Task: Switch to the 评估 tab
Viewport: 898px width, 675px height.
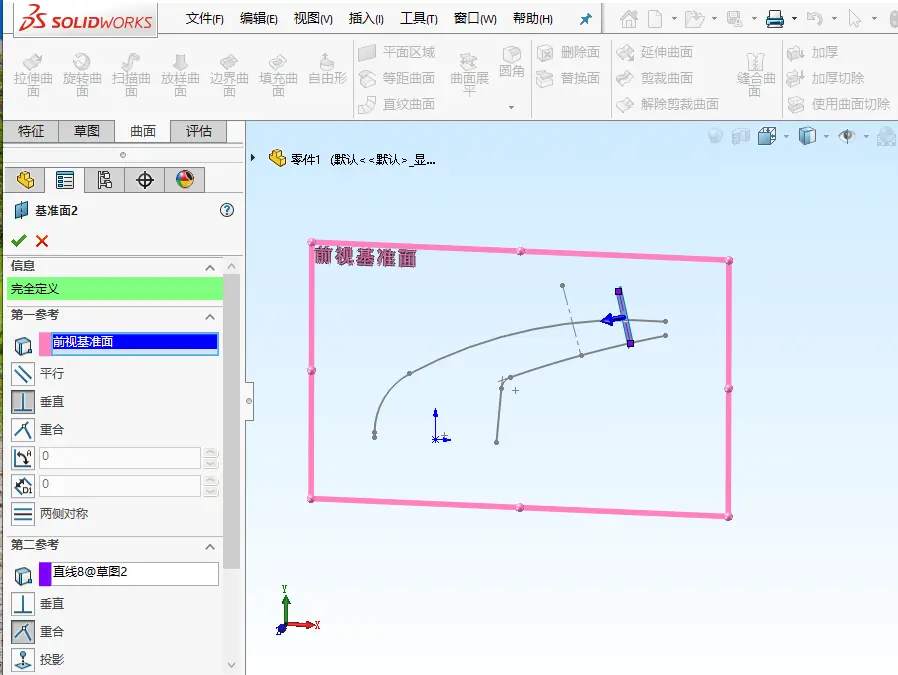Action: (x=199, y=131)
